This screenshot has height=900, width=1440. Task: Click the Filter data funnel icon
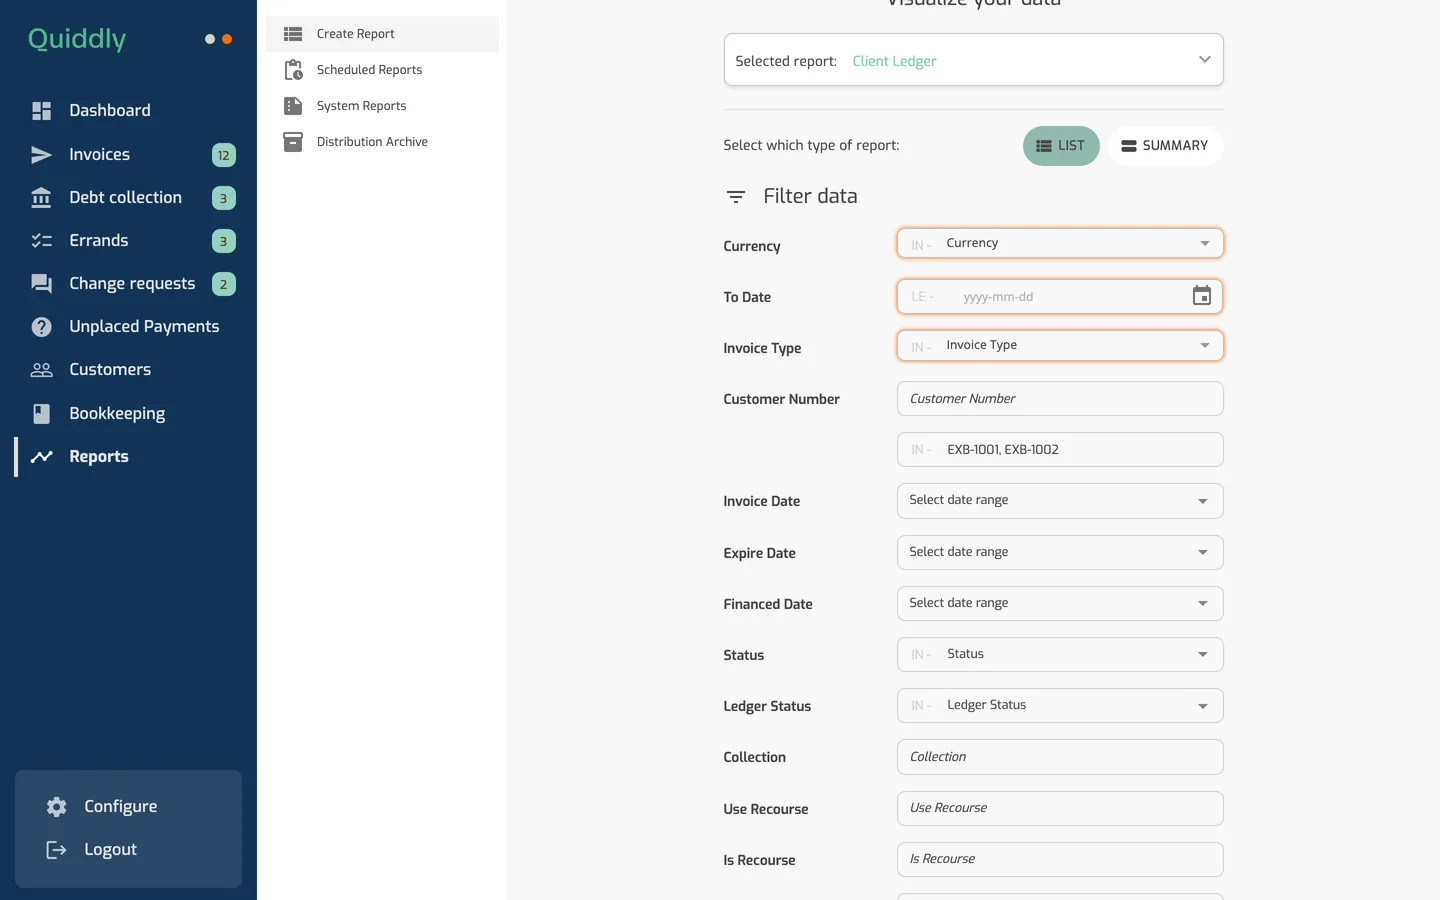pos(736,197)
